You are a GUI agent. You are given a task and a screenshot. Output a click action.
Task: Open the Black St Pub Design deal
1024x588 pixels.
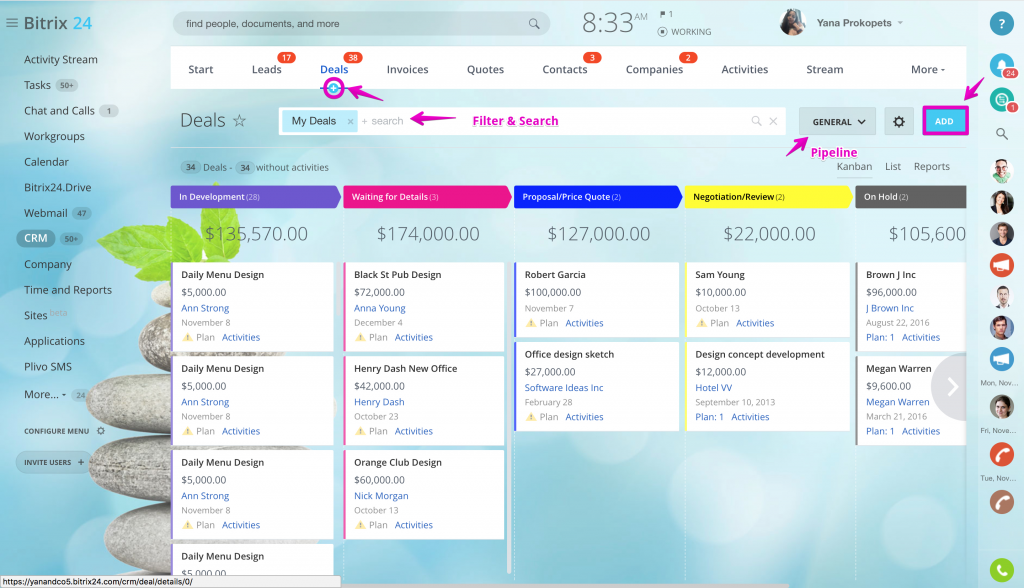coord(398,275)
